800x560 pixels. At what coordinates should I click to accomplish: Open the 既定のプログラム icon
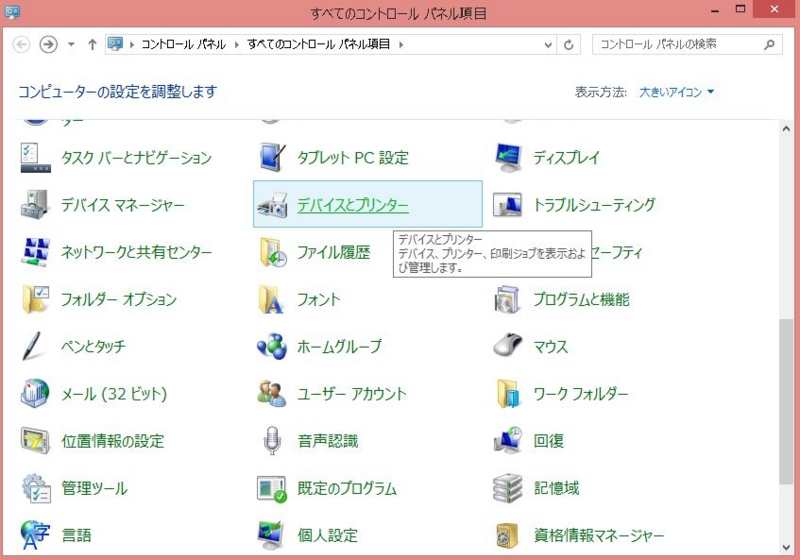(x=272, y=489)
